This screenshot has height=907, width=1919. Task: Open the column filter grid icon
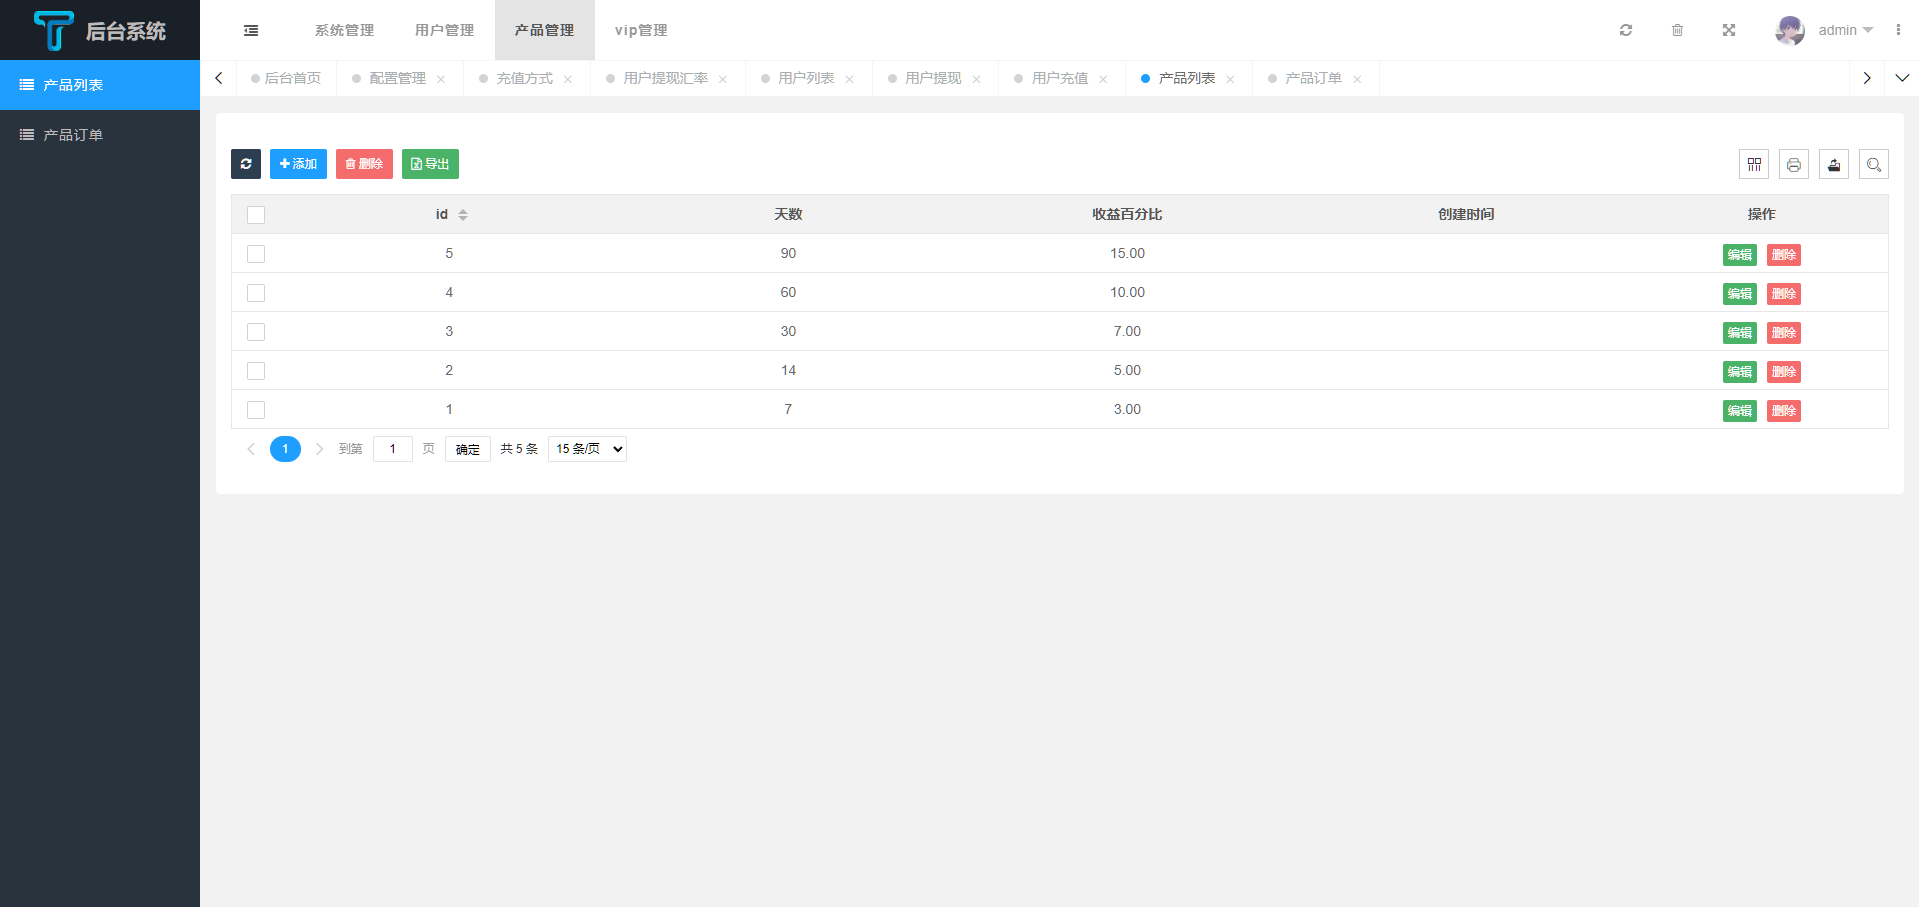click(x=1754, y=165)
